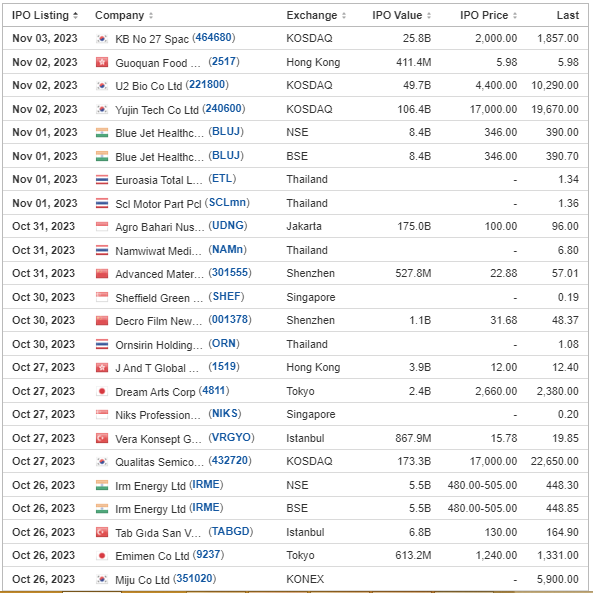Open ORN ticker link
This screenshot has width=593, height=593.
(224, 343)
